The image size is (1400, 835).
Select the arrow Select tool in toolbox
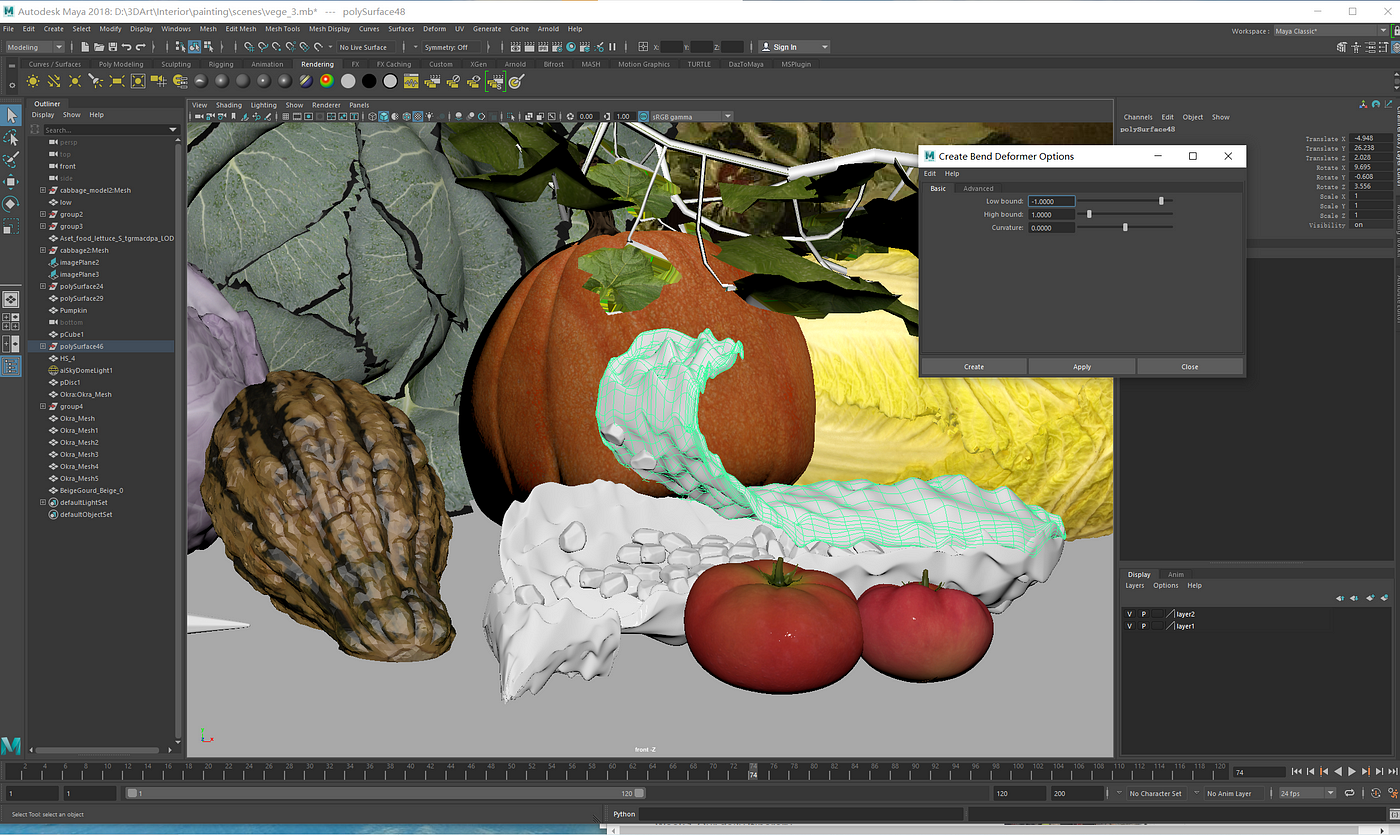(11, 115)
